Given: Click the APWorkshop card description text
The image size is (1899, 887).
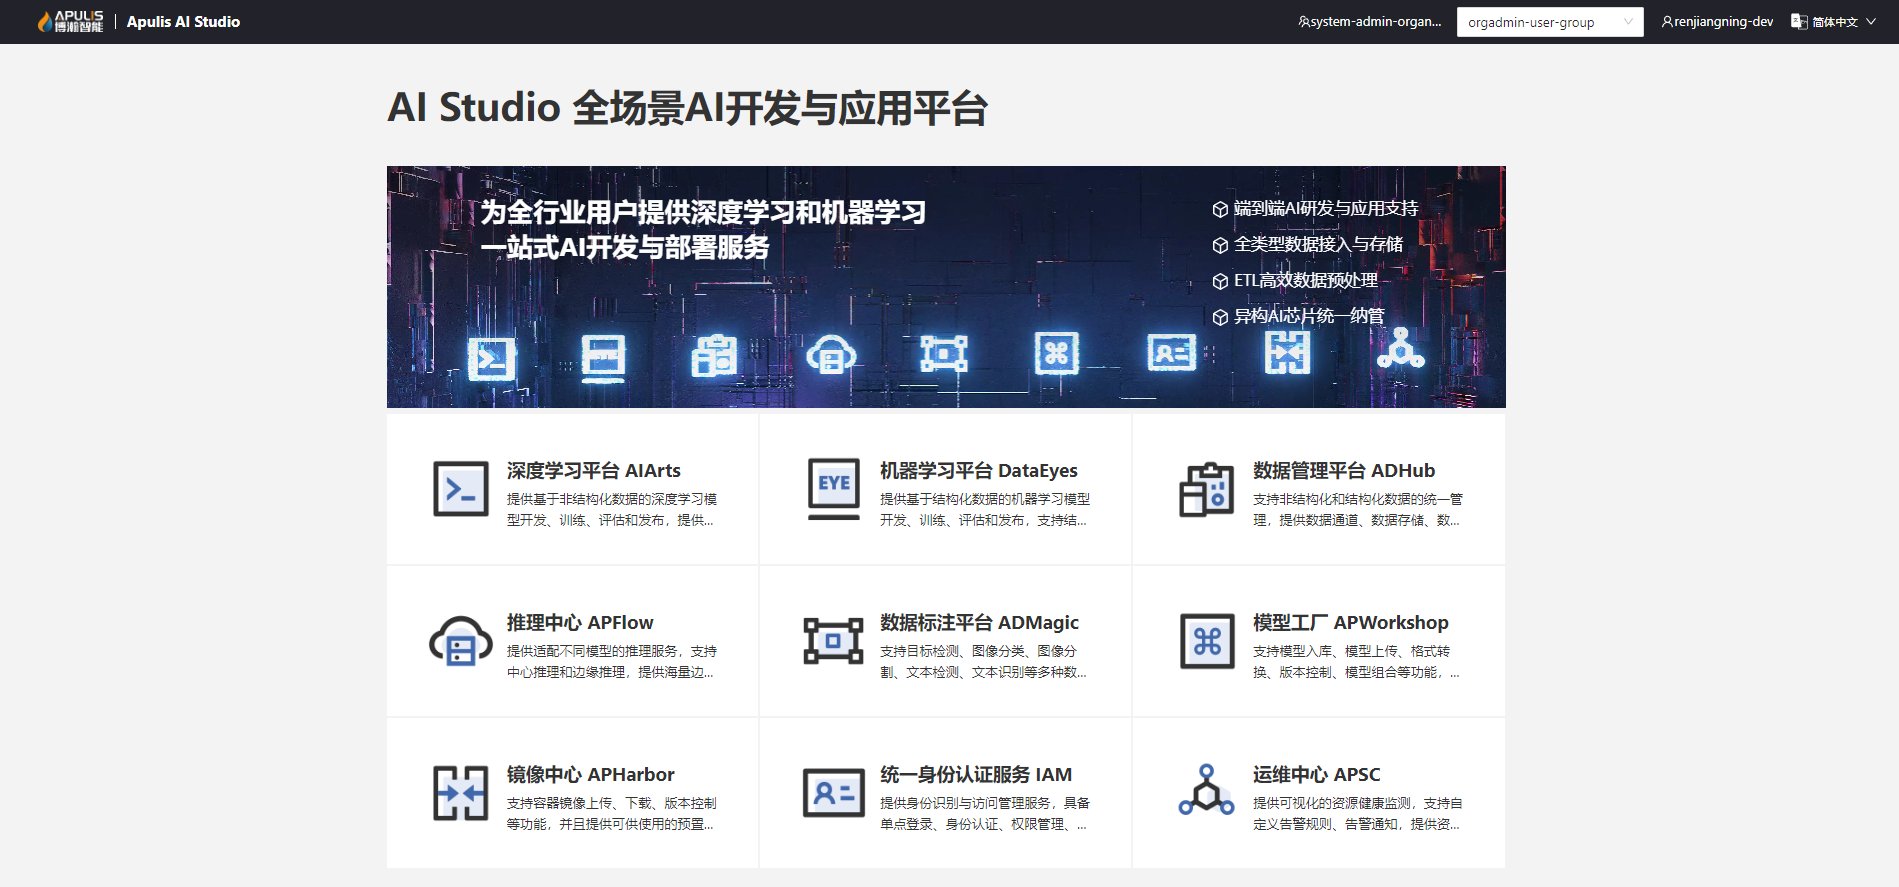Looking at the screenshot, I should coord(1356,661).
